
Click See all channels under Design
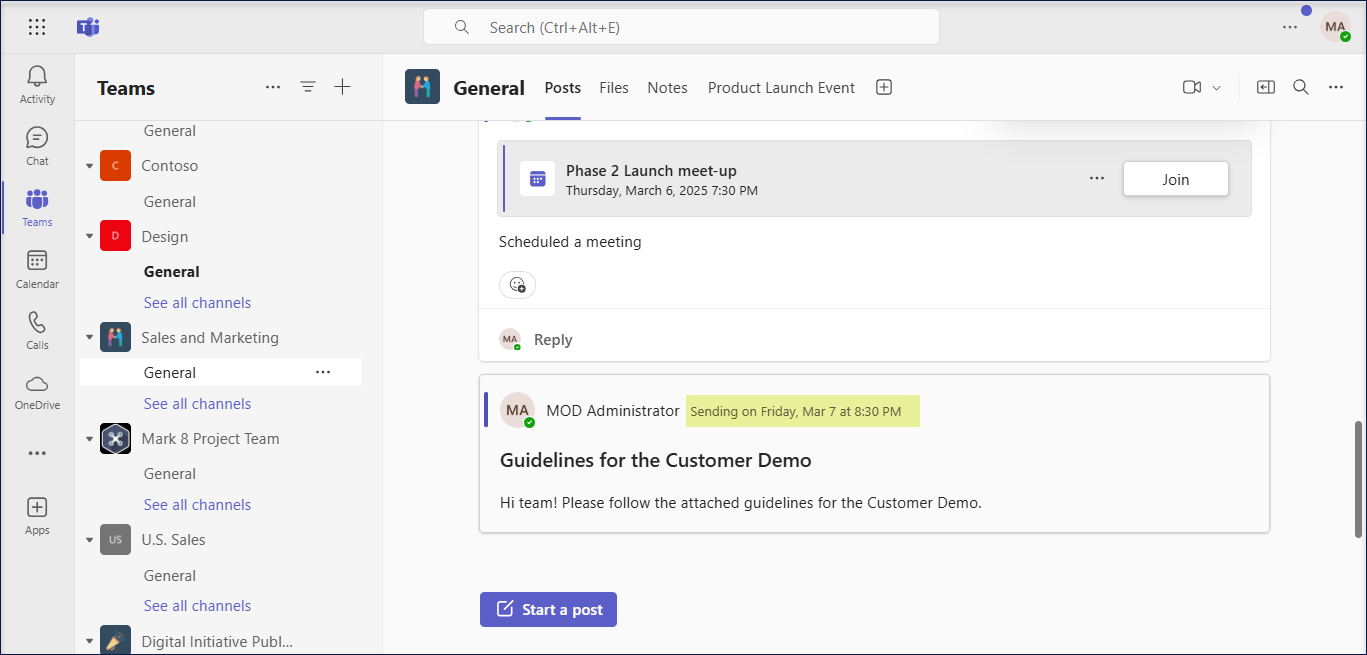197,303
